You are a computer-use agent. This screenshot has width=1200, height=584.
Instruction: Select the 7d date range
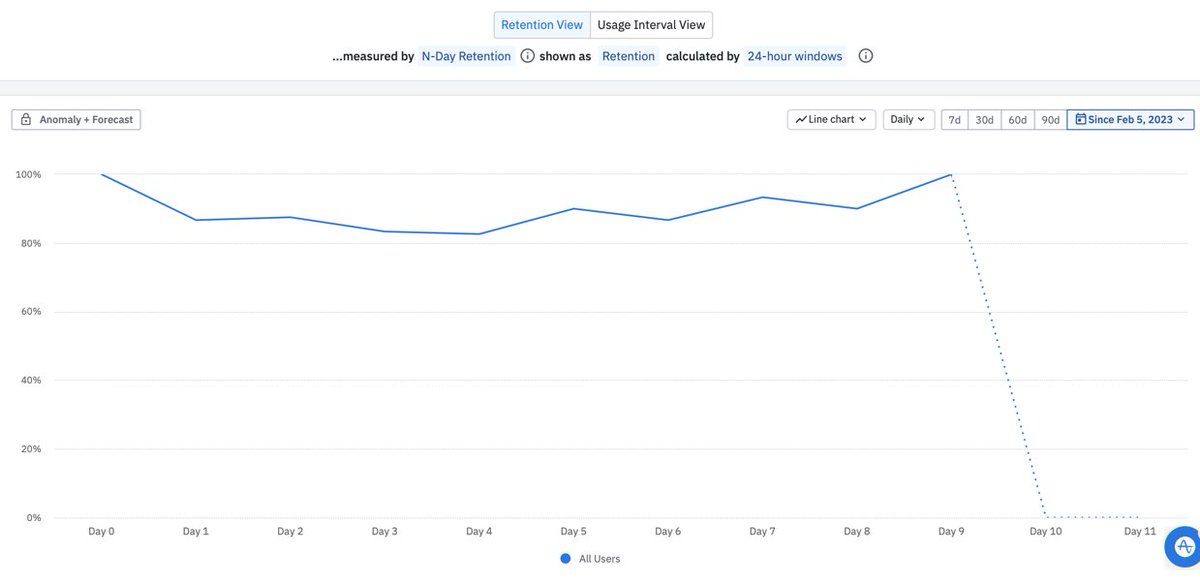click(x=955, y=119)
